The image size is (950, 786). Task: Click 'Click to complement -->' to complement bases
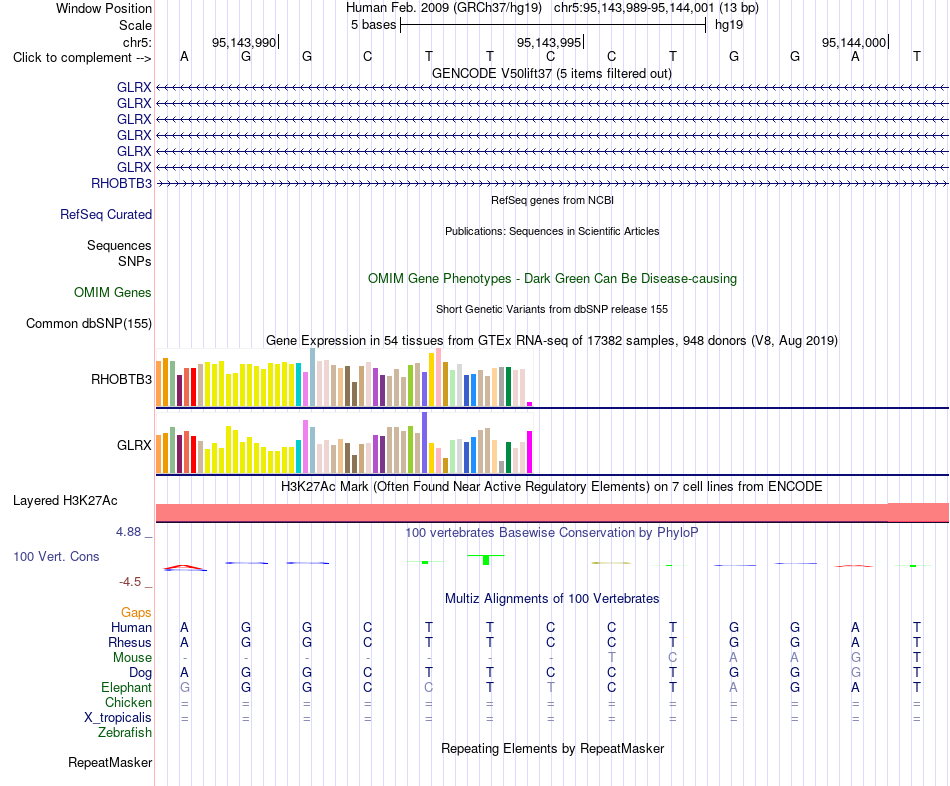click(82, 58)
